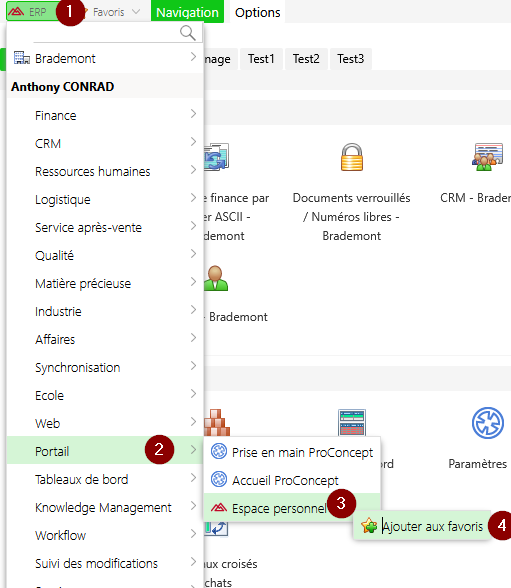Expand Ressources humaines submenu chevron
The height and width of the screenshot is (588, 511).
coord(193,170)
